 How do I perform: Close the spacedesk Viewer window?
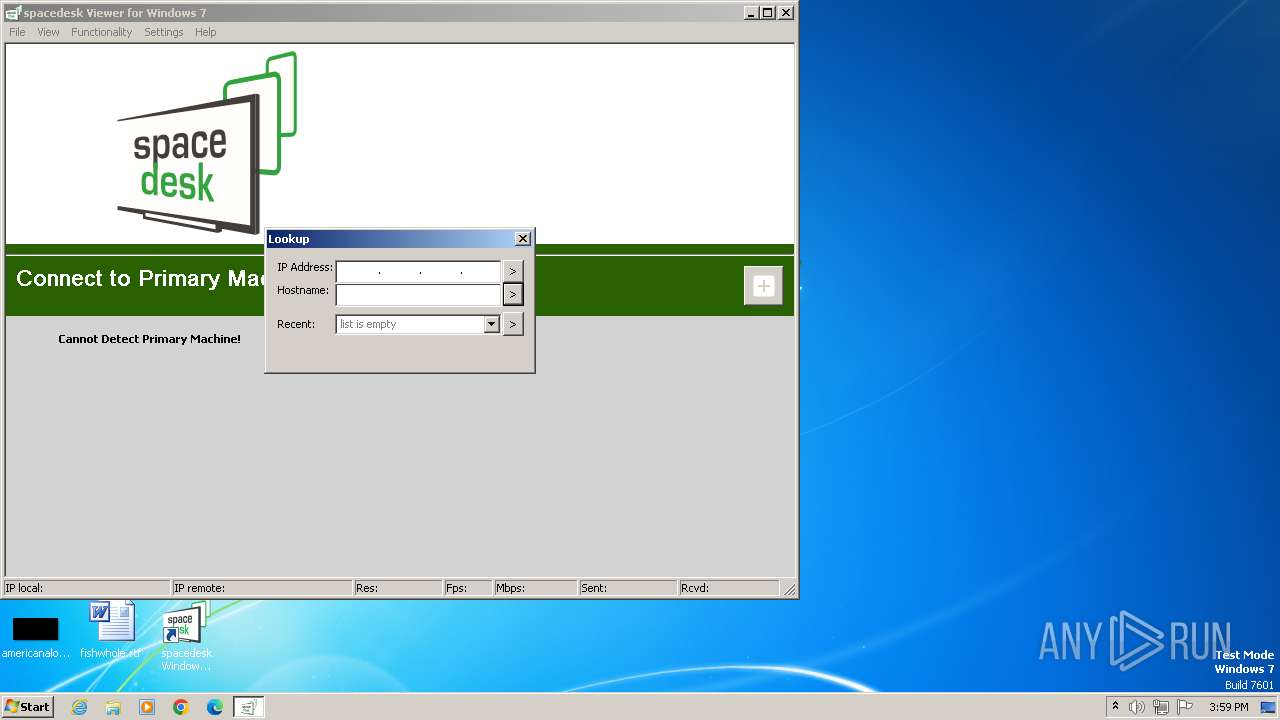click(786, 13)
